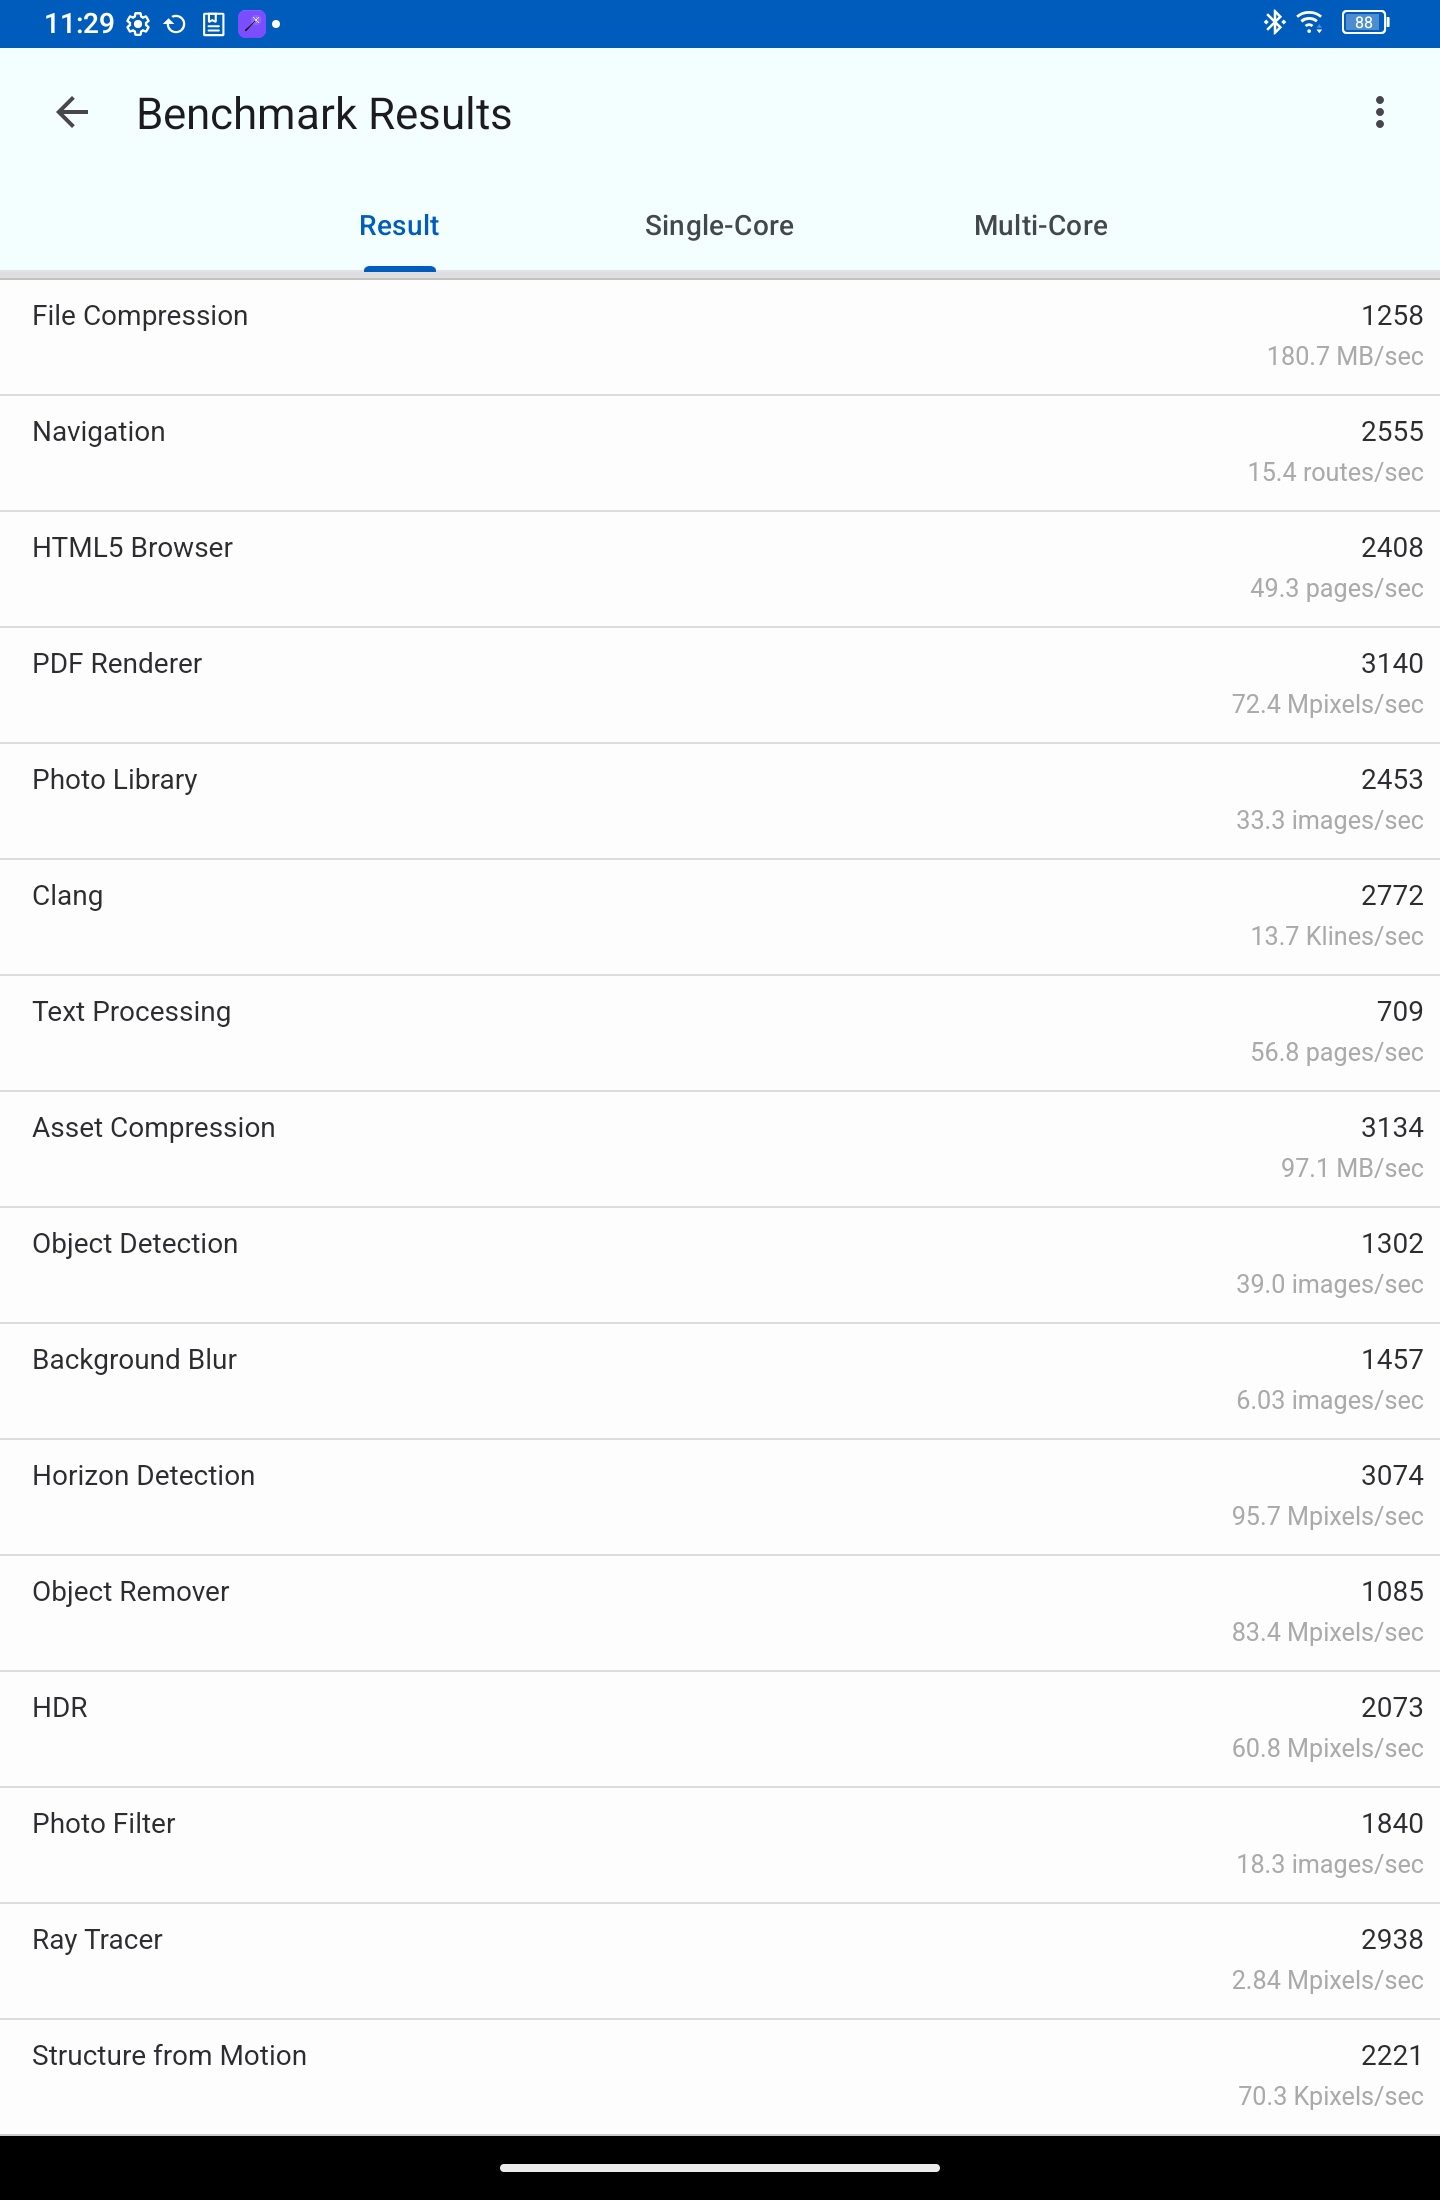Viewport: 1440px width, 2200px height.
Task: Switch to the Single-Core tab
Action: pyautogui.click(x=719, y=226)
